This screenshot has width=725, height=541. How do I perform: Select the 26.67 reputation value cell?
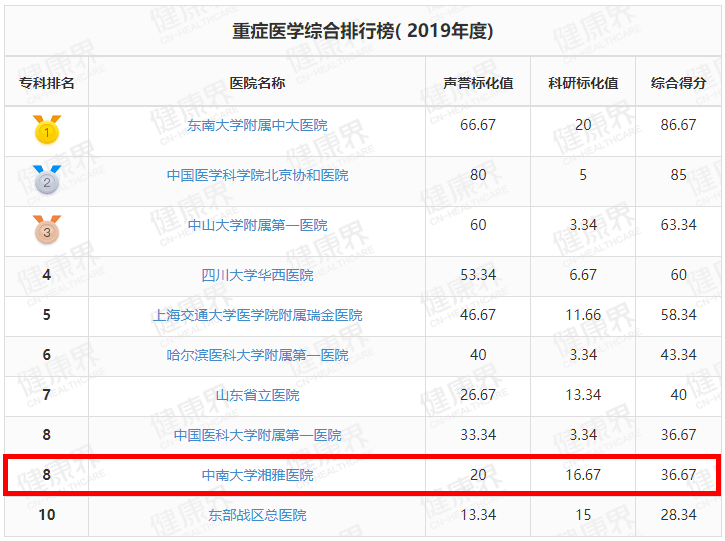pos(478,395)
